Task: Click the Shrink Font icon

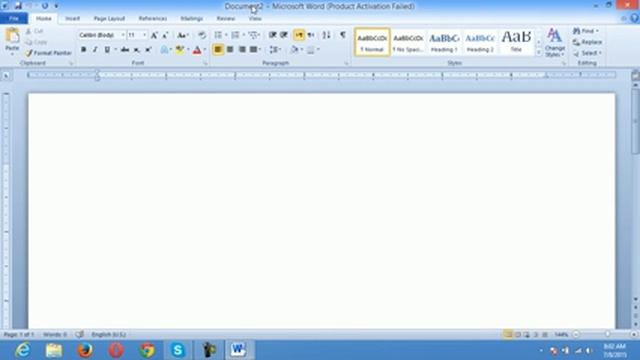Action: point(165,36)
